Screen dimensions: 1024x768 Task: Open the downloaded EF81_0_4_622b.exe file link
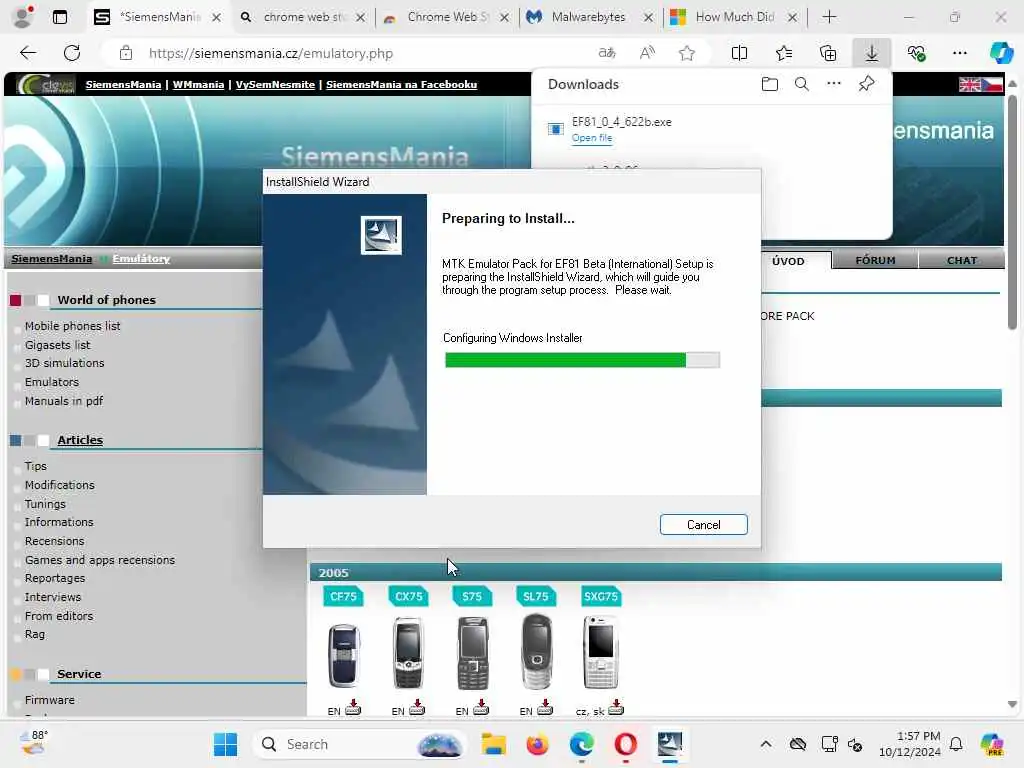(x=592, y=138)
